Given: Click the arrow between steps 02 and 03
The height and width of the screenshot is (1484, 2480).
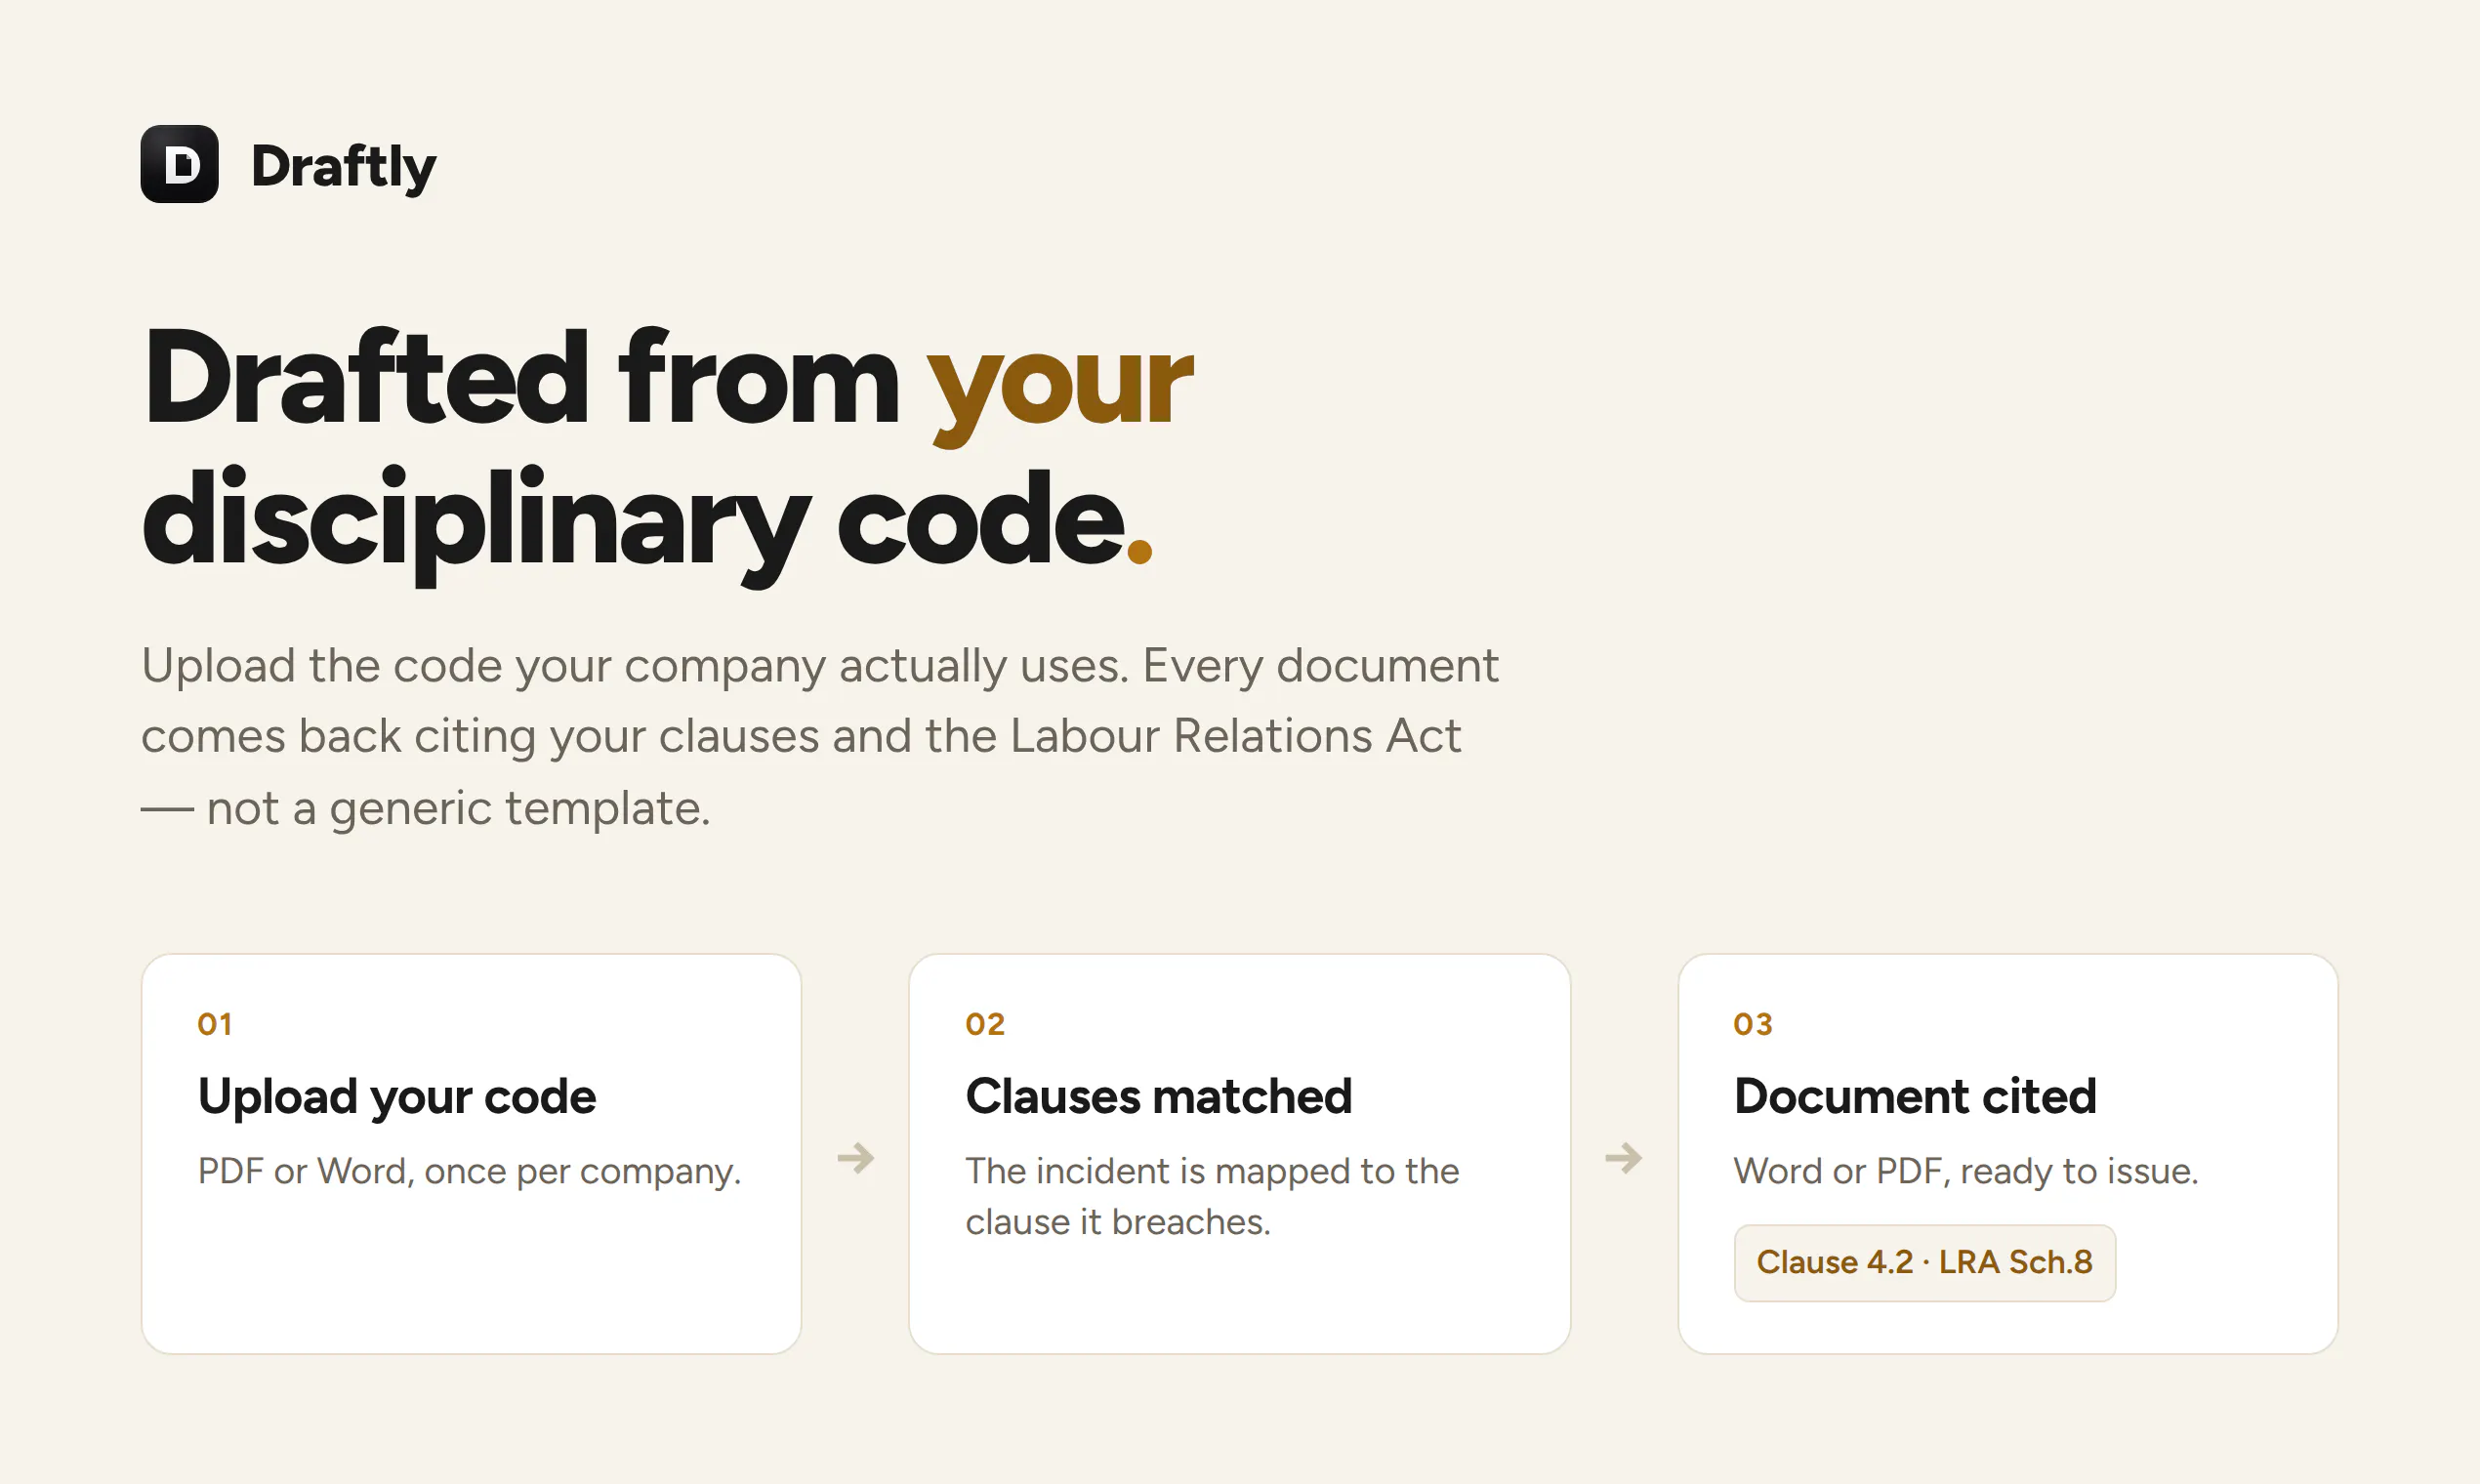Looking at the screenshot, I should [x=1624, y=1158].
